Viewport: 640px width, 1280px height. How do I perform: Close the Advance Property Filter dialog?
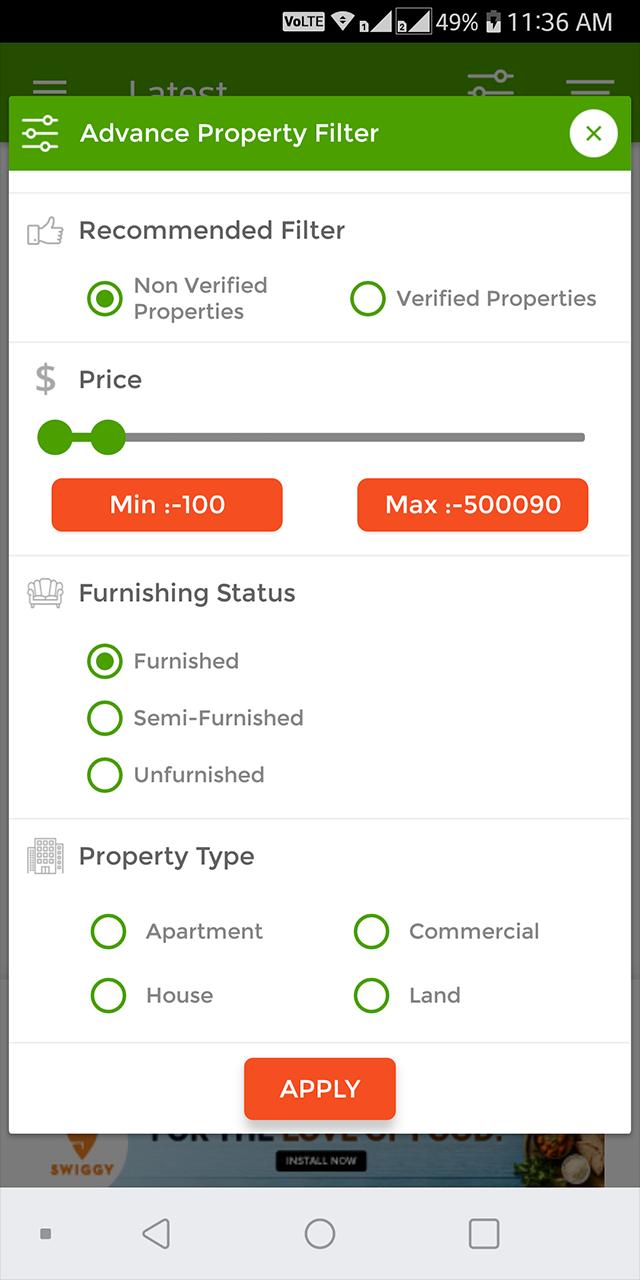tap(593, 133)
